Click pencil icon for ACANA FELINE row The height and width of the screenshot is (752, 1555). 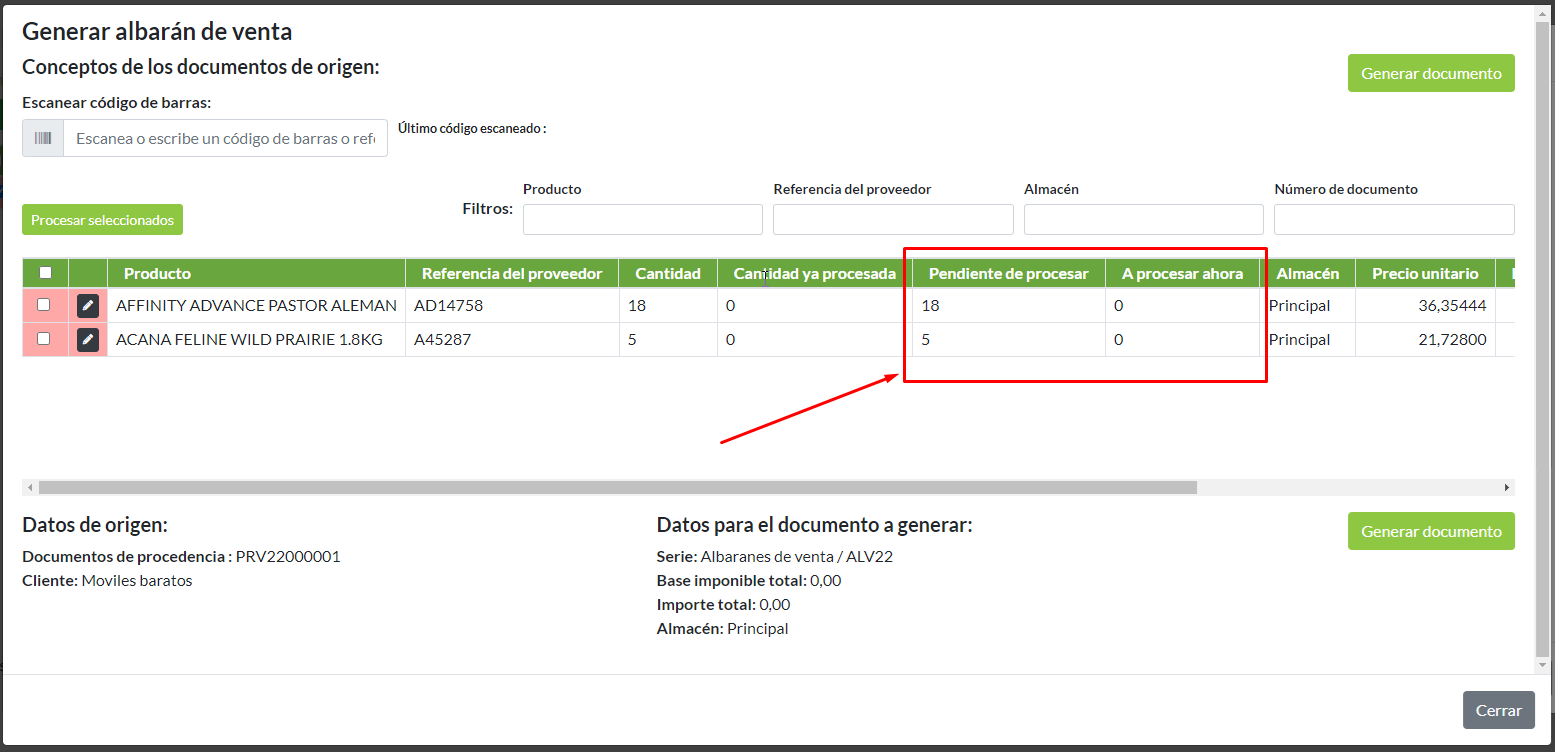(x=88, y=340)
